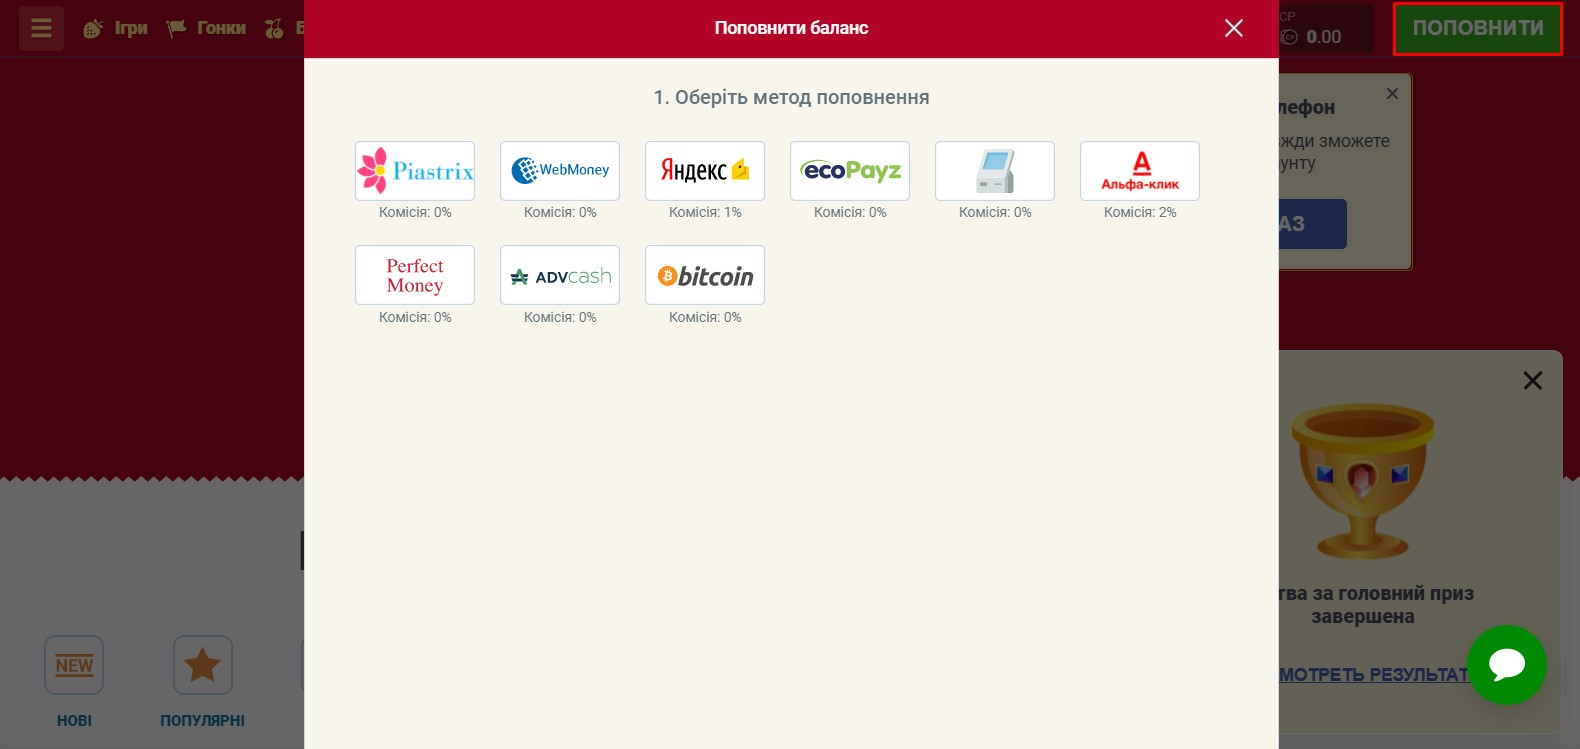
Task: Go to the Гонки section
Action: coord(207,28)
